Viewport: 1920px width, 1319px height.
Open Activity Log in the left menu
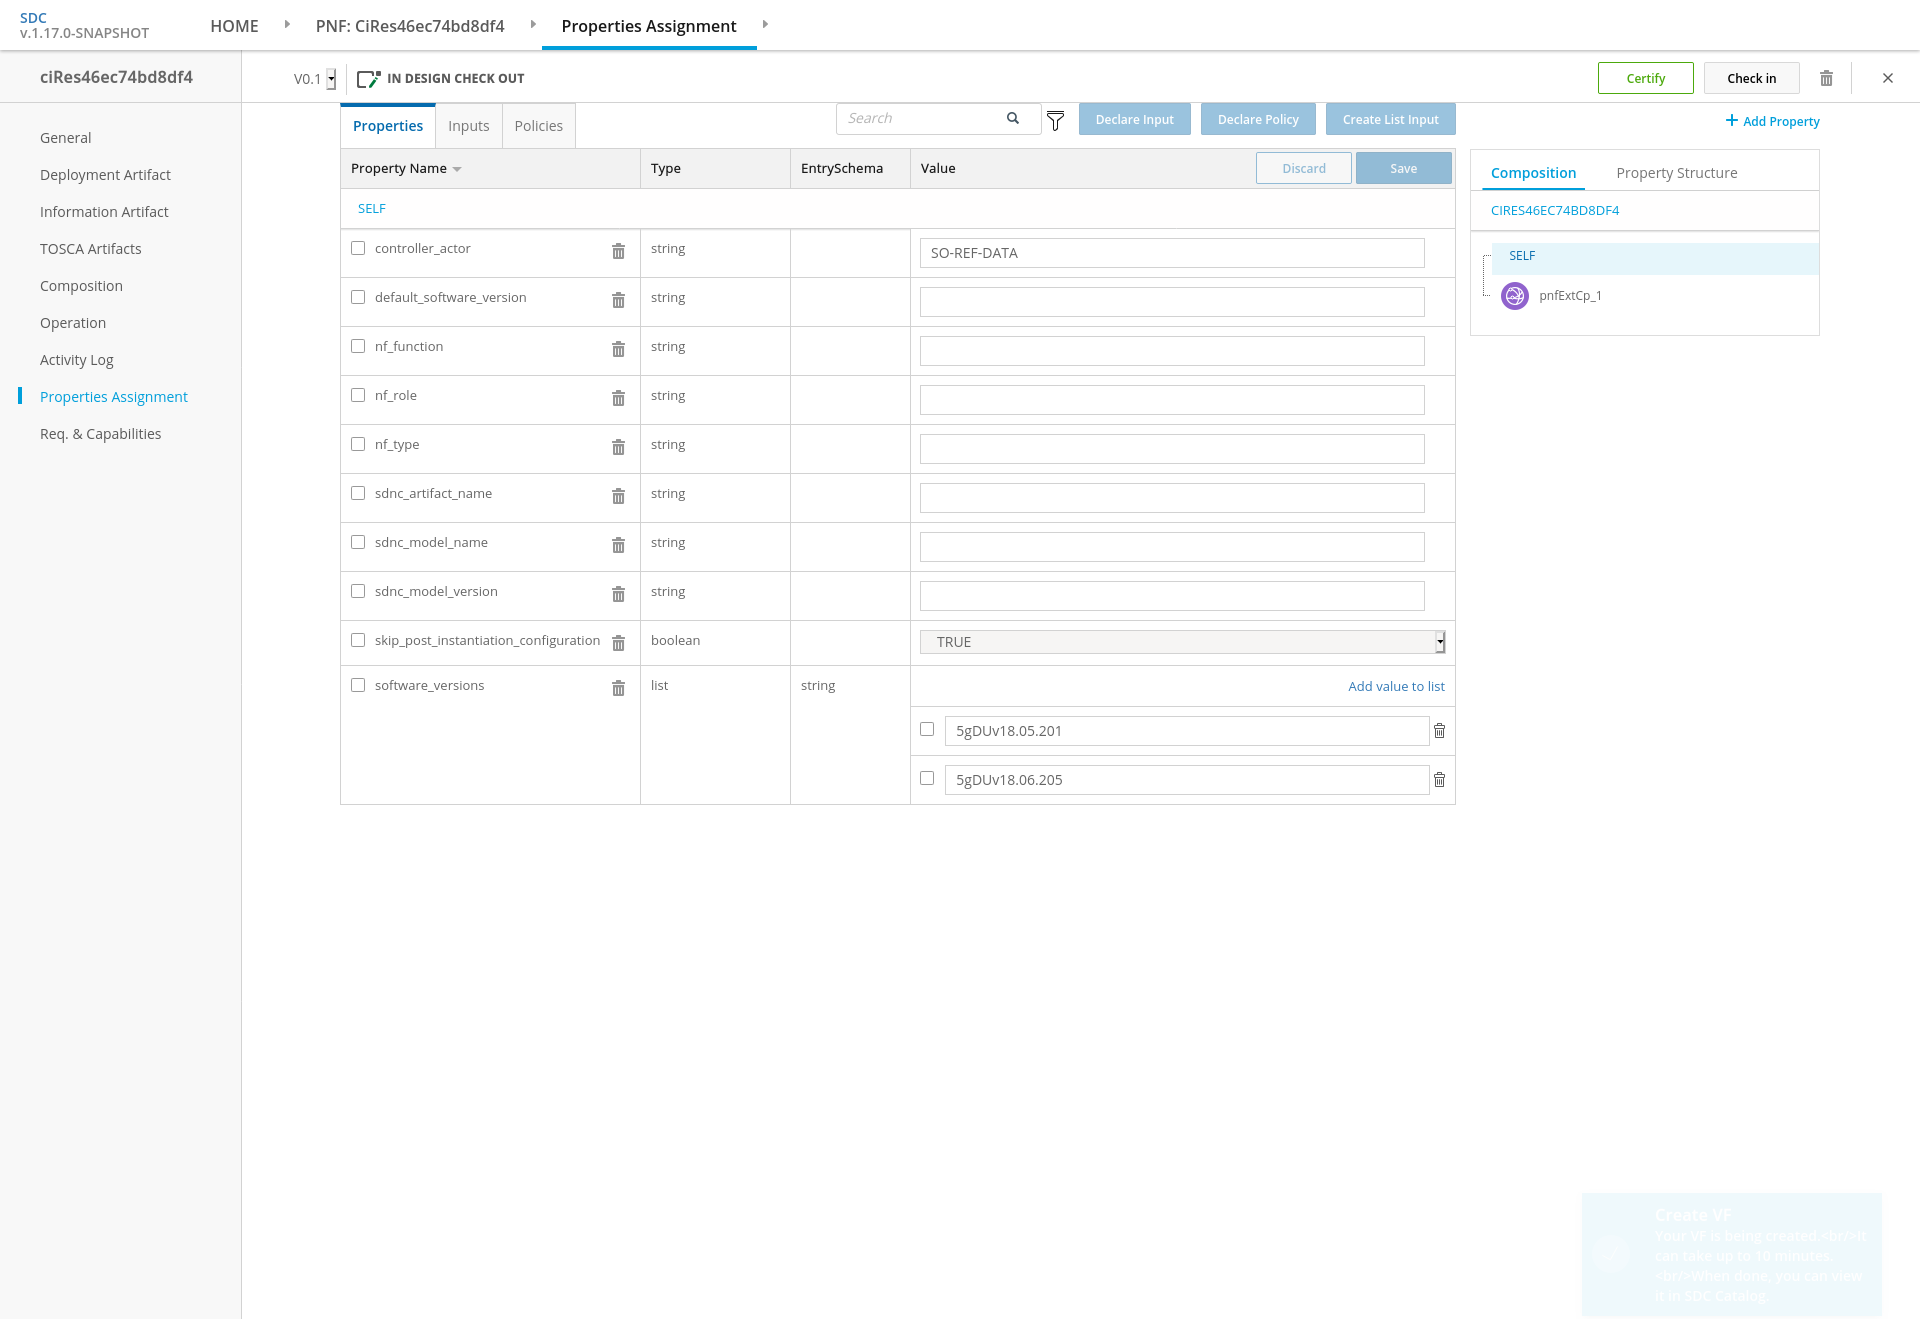tap(77, 360)
